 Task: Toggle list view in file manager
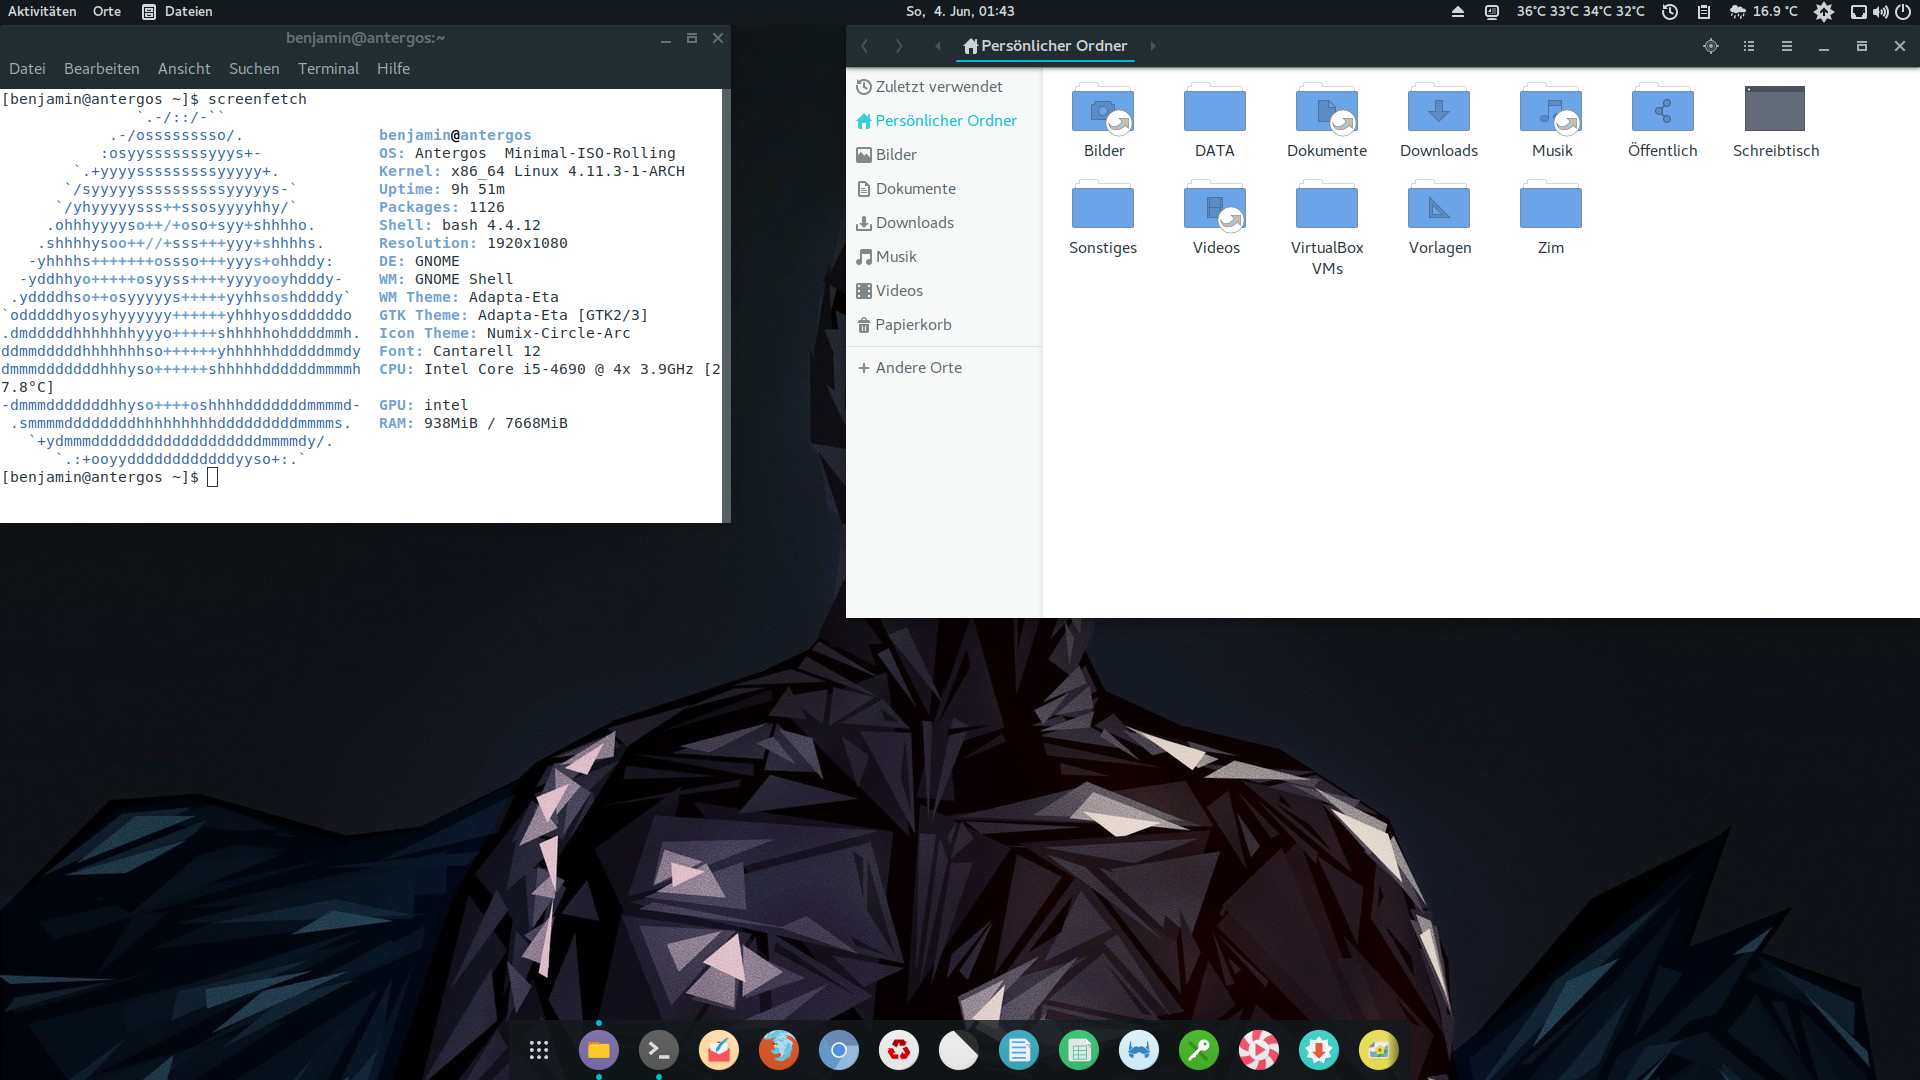(x=1749, y=46)
